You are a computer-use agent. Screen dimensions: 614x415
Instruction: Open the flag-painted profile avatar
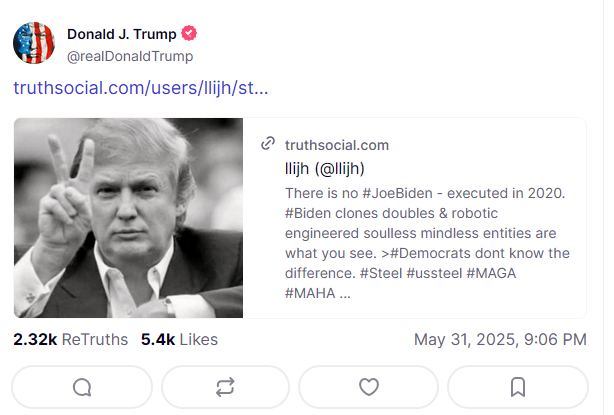pyautogui.click(x=34, y=43)
